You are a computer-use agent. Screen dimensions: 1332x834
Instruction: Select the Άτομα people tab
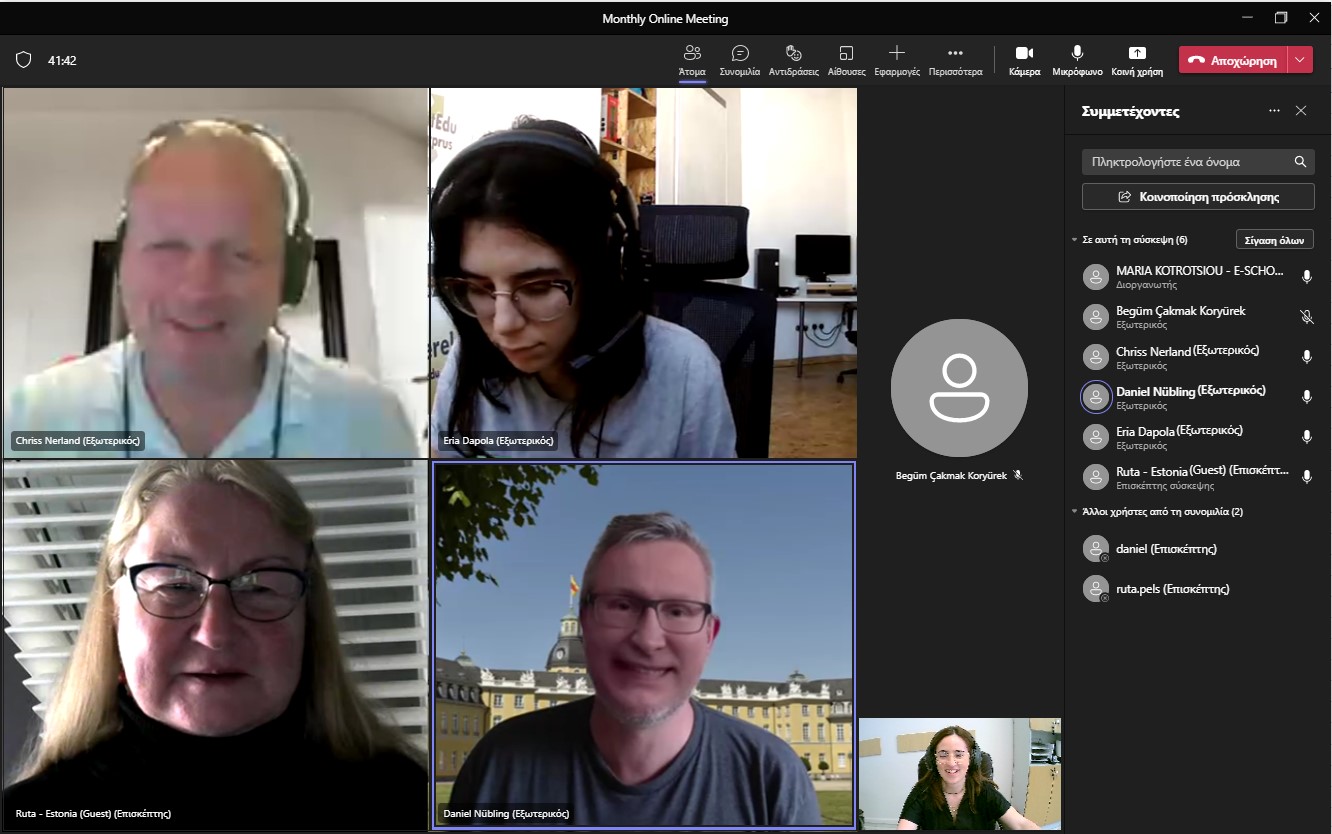pyautogui.click(x=692, y=53)
